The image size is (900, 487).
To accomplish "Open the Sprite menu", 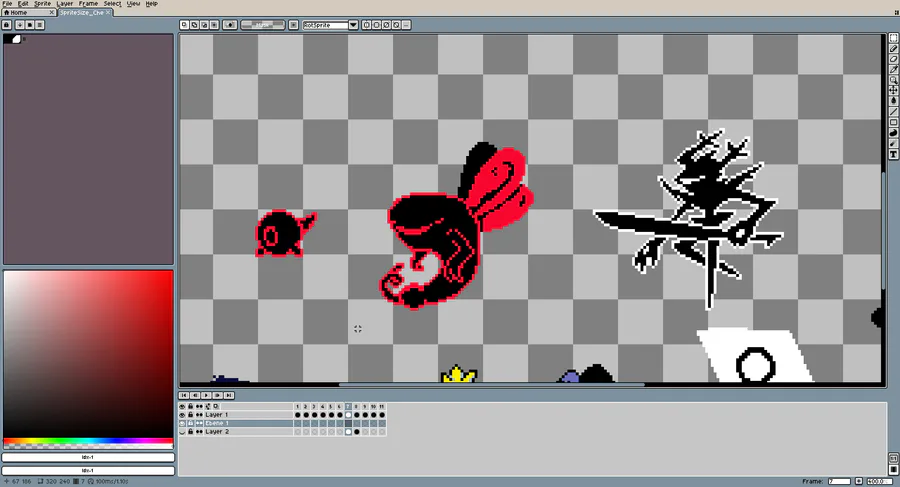I will [42, 3].
